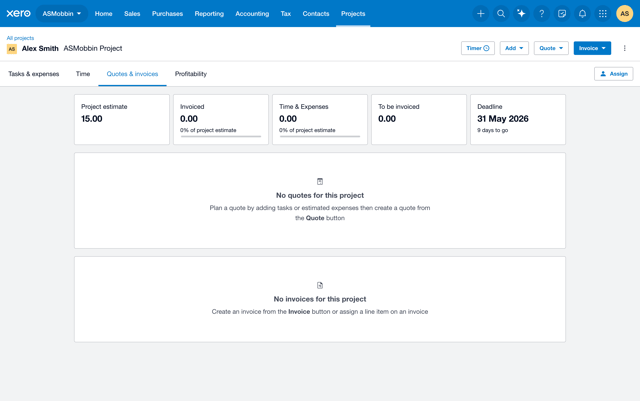The width and height of the screenshot is (640, 401).
Task: Click the Project estimate 15.00 value
Action: coord(92,119)
